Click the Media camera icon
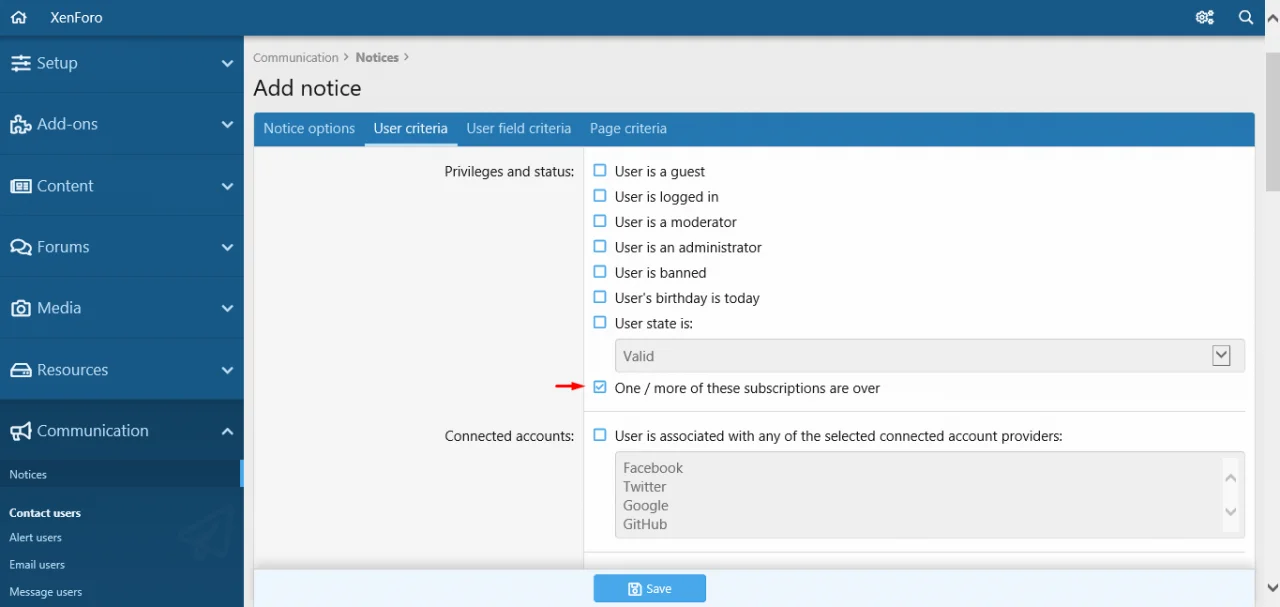This screenshot has height=607, width=1280. click(x=20, y=309)
